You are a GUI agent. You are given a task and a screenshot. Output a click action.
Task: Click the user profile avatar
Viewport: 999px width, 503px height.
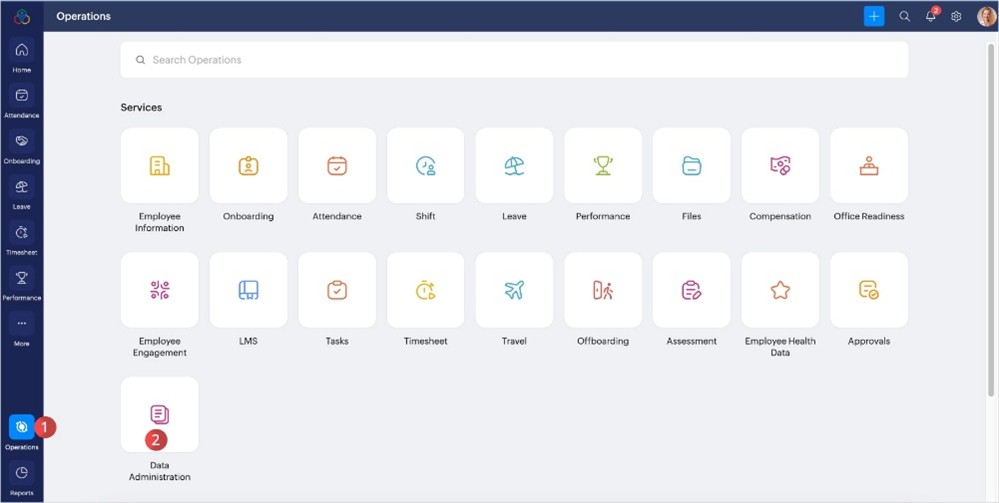985,16
